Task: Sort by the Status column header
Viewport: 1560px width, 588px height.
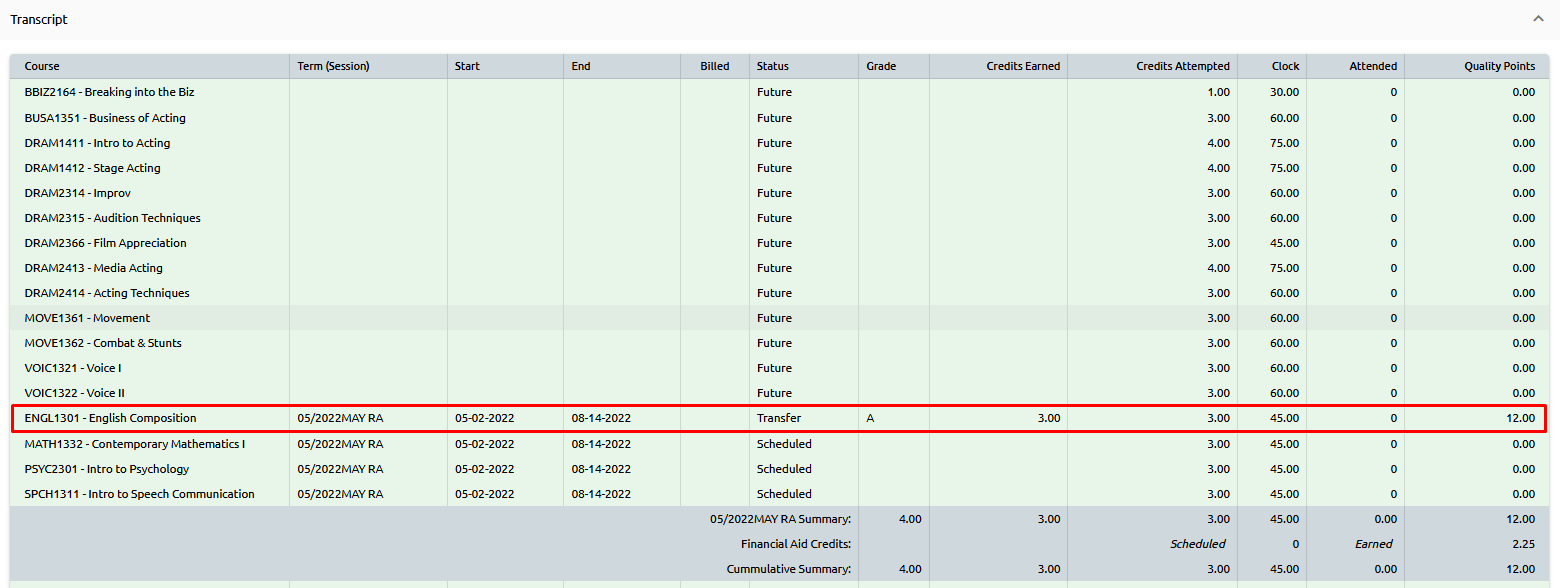Action: click(772, 66)
